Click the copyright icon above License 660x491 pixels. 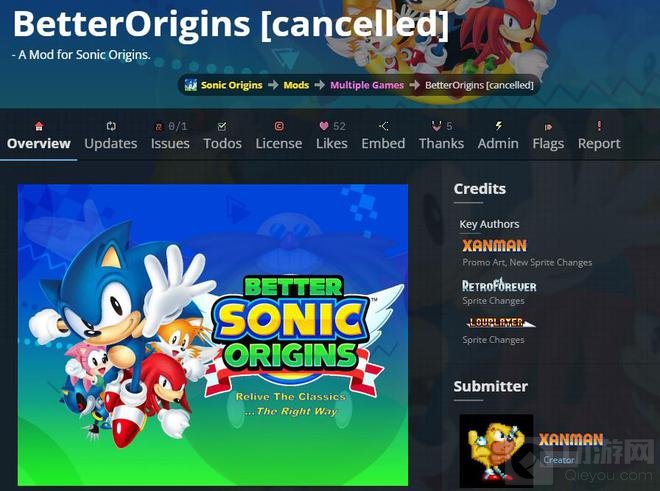click(x=279, y=126)
